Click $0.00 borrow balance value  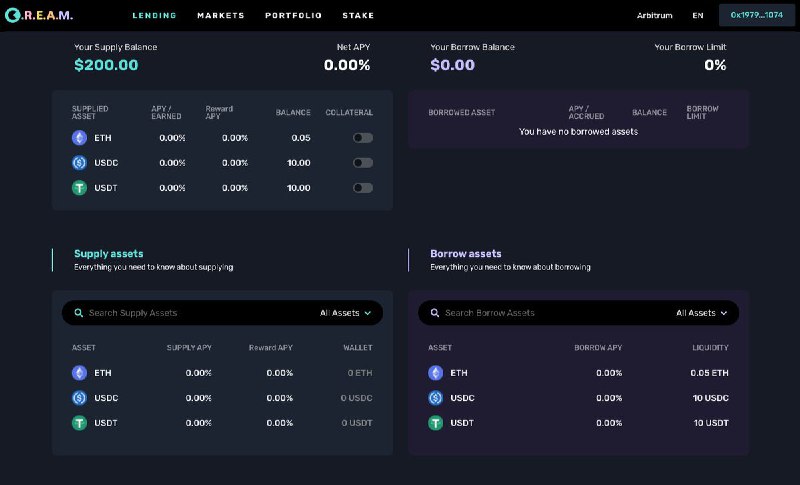[x=453, y=65]
